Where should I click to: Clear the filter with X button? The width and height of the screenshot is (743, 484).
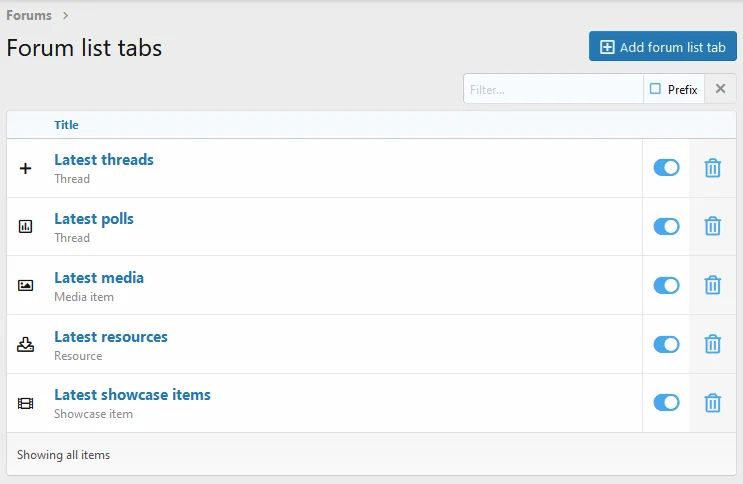(720, 89)
